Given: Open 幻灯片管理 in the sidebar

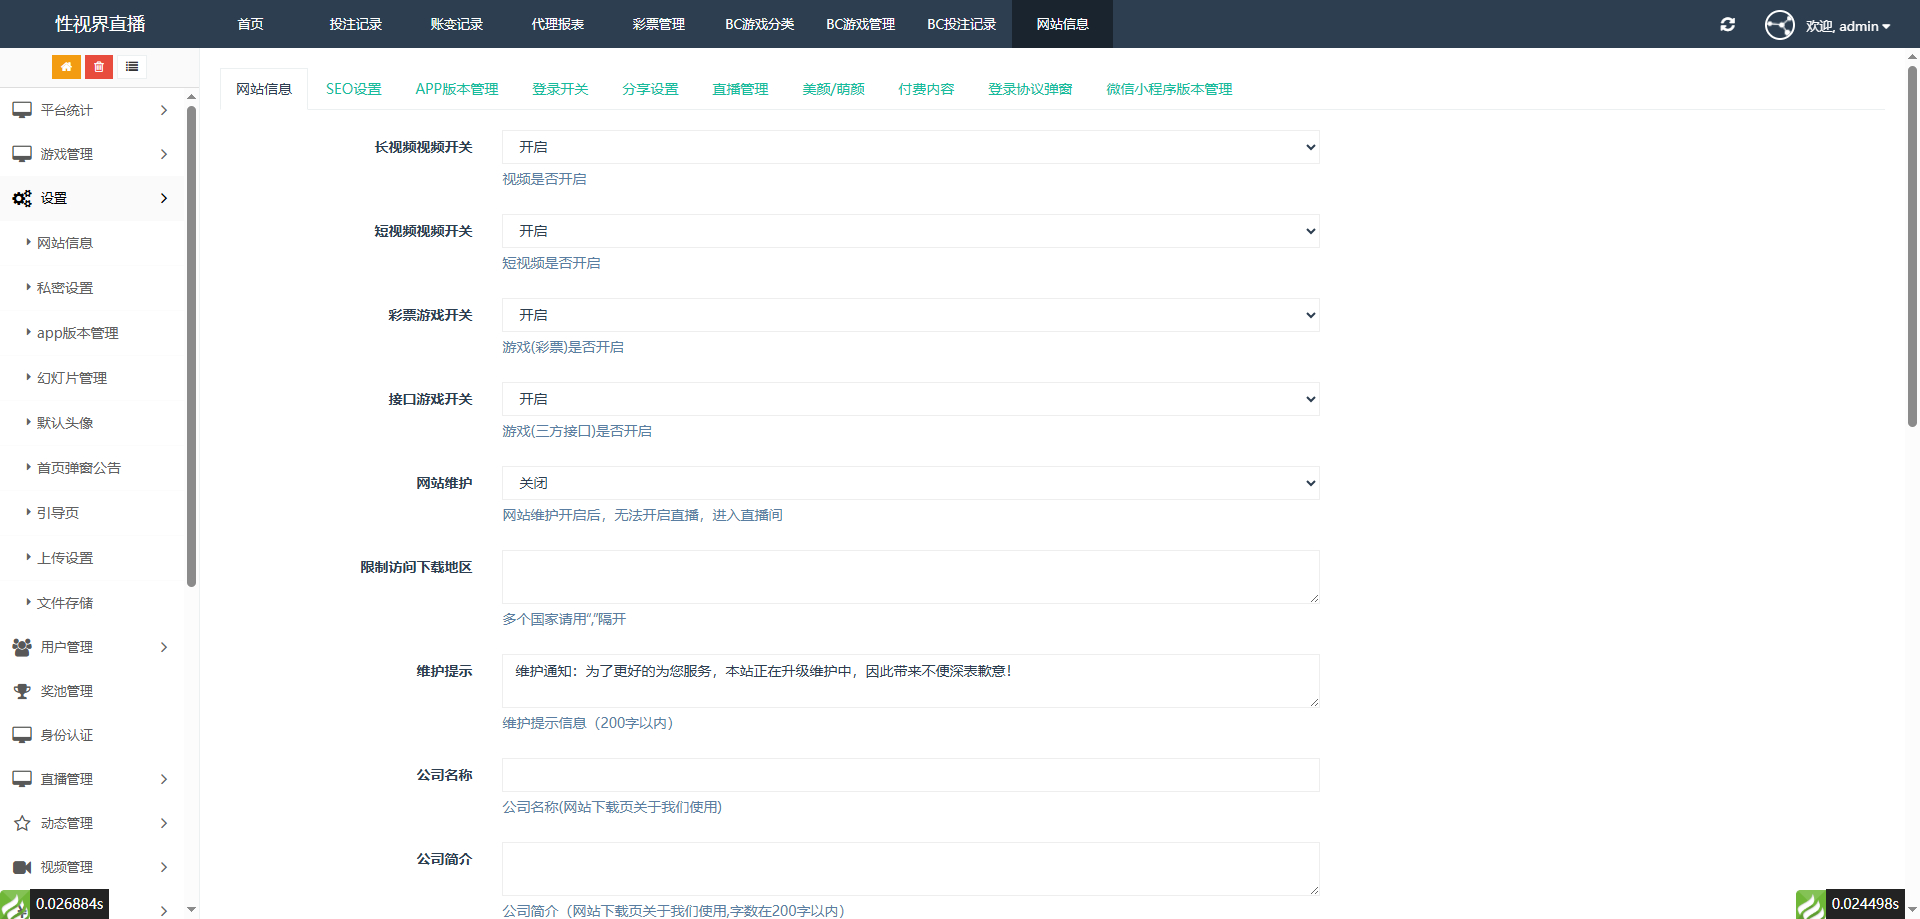Looking at the screenshot, I should pyautogui.click(x=72, y=378).
